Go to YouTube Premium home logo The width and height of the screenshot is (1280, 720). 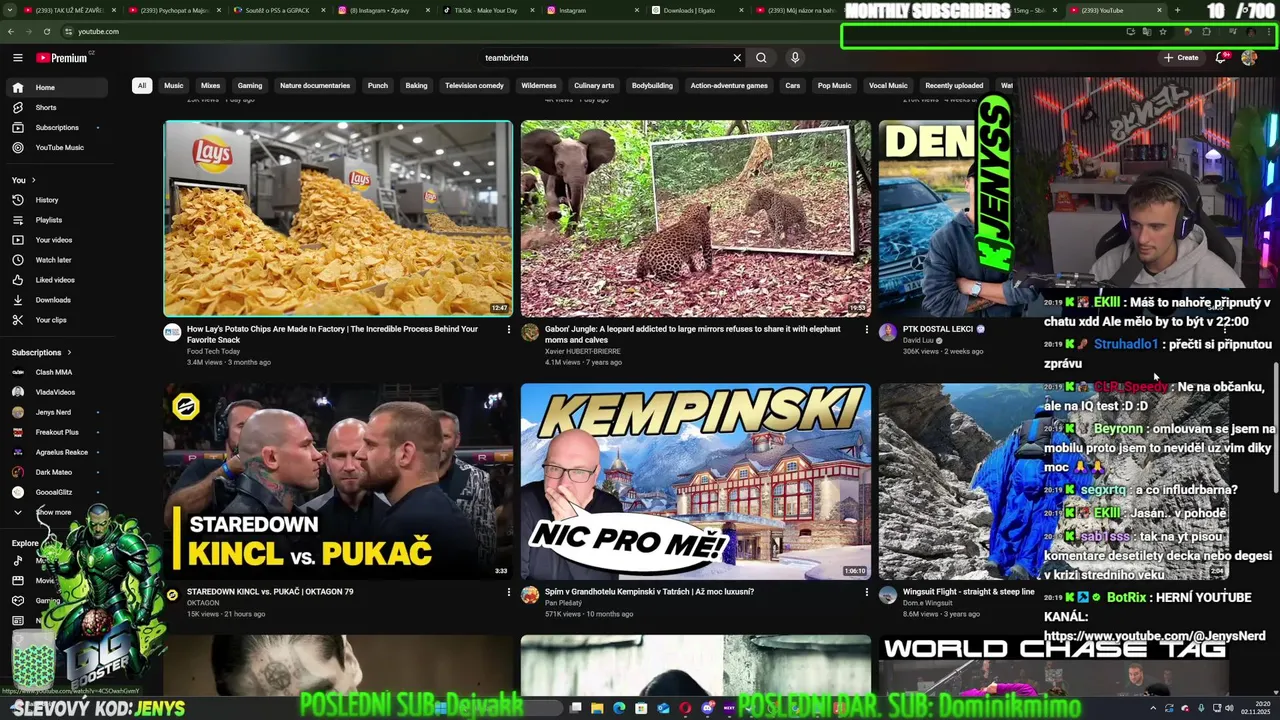click(64, 58)
